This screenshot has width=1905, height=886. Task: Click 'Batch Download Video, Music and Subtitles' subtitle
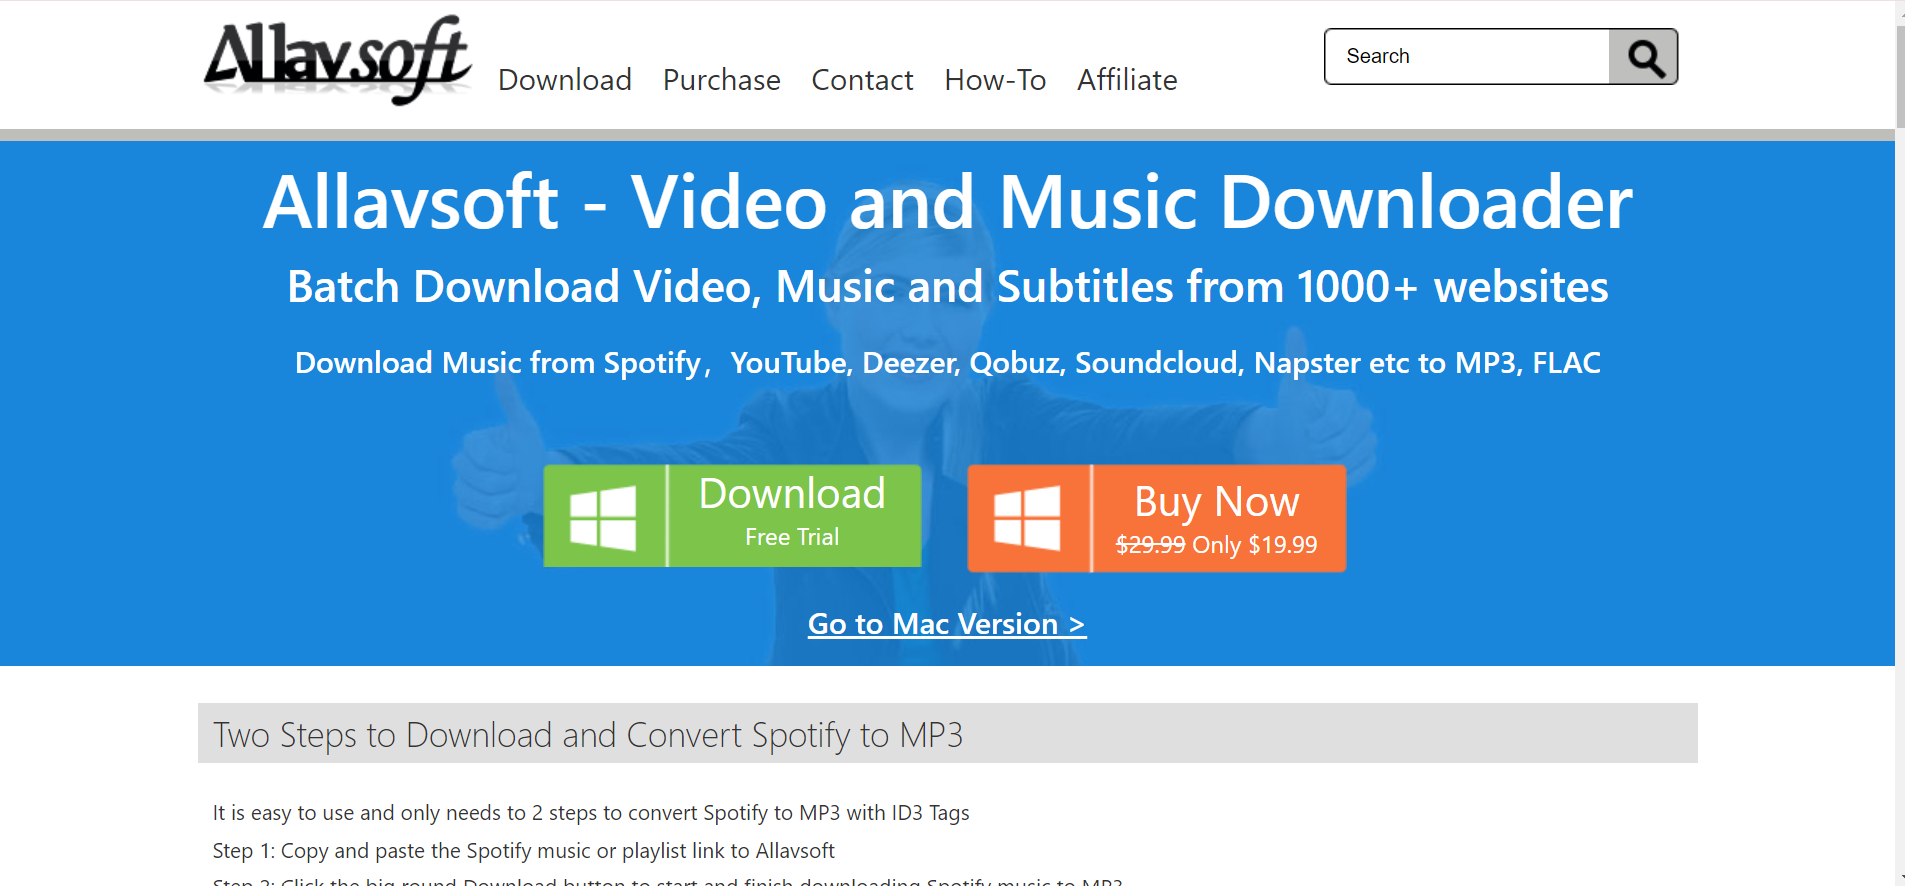(x=947, y=287)
